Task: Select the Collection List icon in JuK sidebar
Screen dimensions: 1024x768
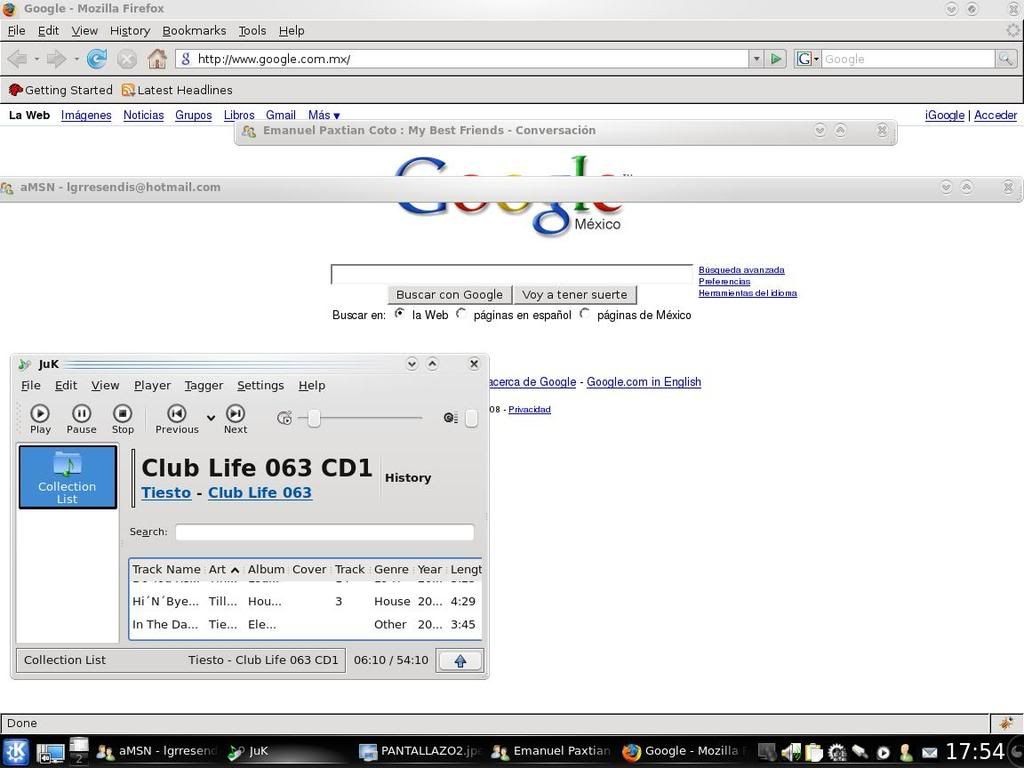Action: [67, 477]
